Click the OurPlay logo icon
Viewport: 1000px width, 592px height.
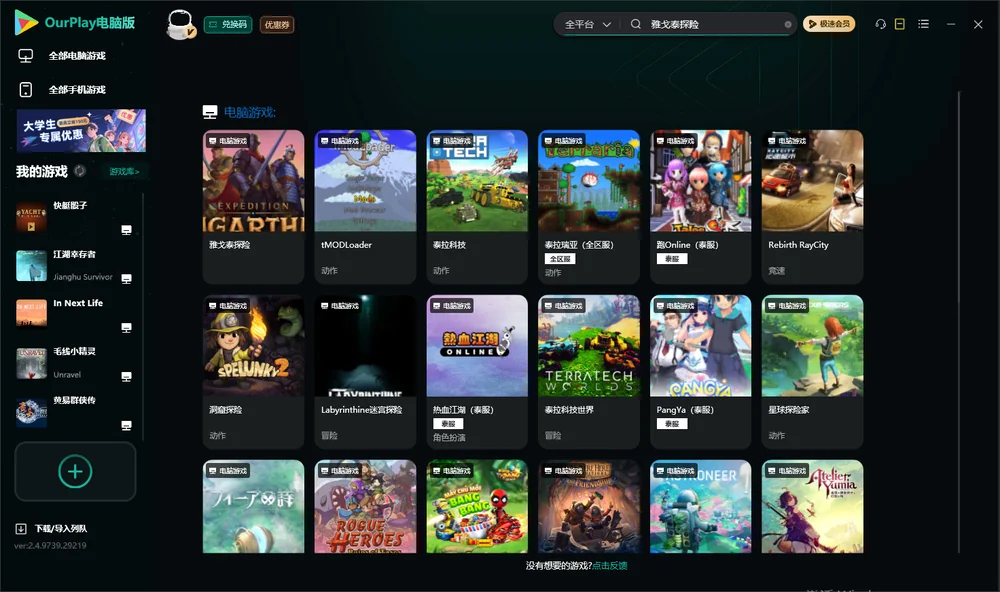tap(26, 23)
